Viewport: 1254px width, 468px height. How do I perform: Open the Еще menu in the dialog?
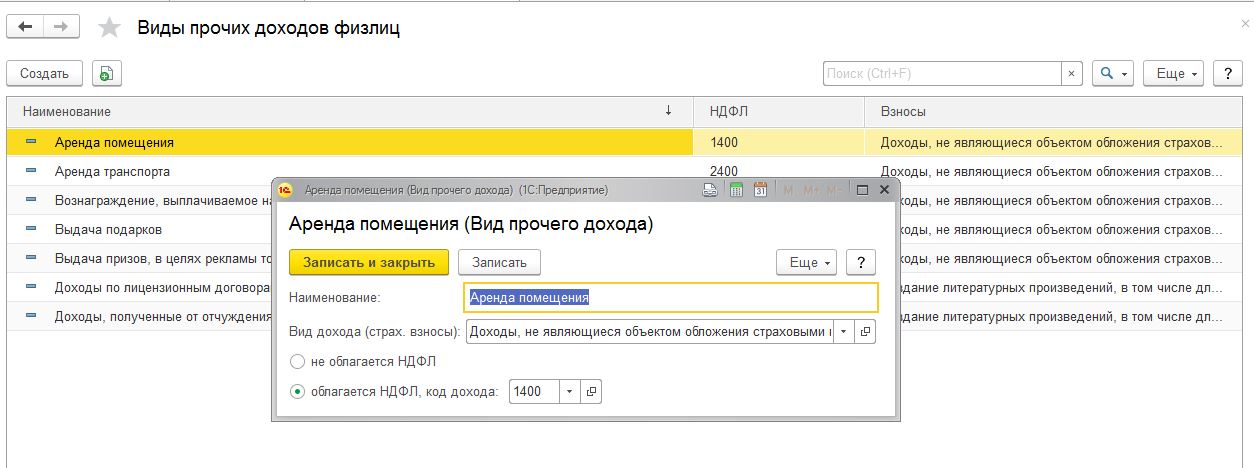point(808,262)
